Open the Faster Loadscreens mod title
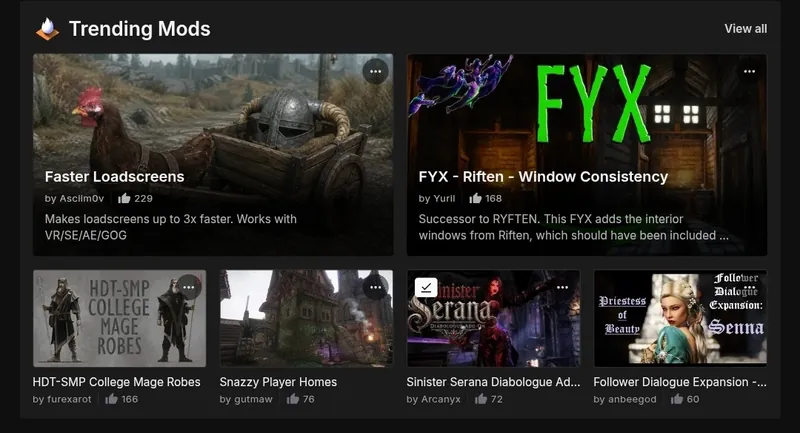 114,177
